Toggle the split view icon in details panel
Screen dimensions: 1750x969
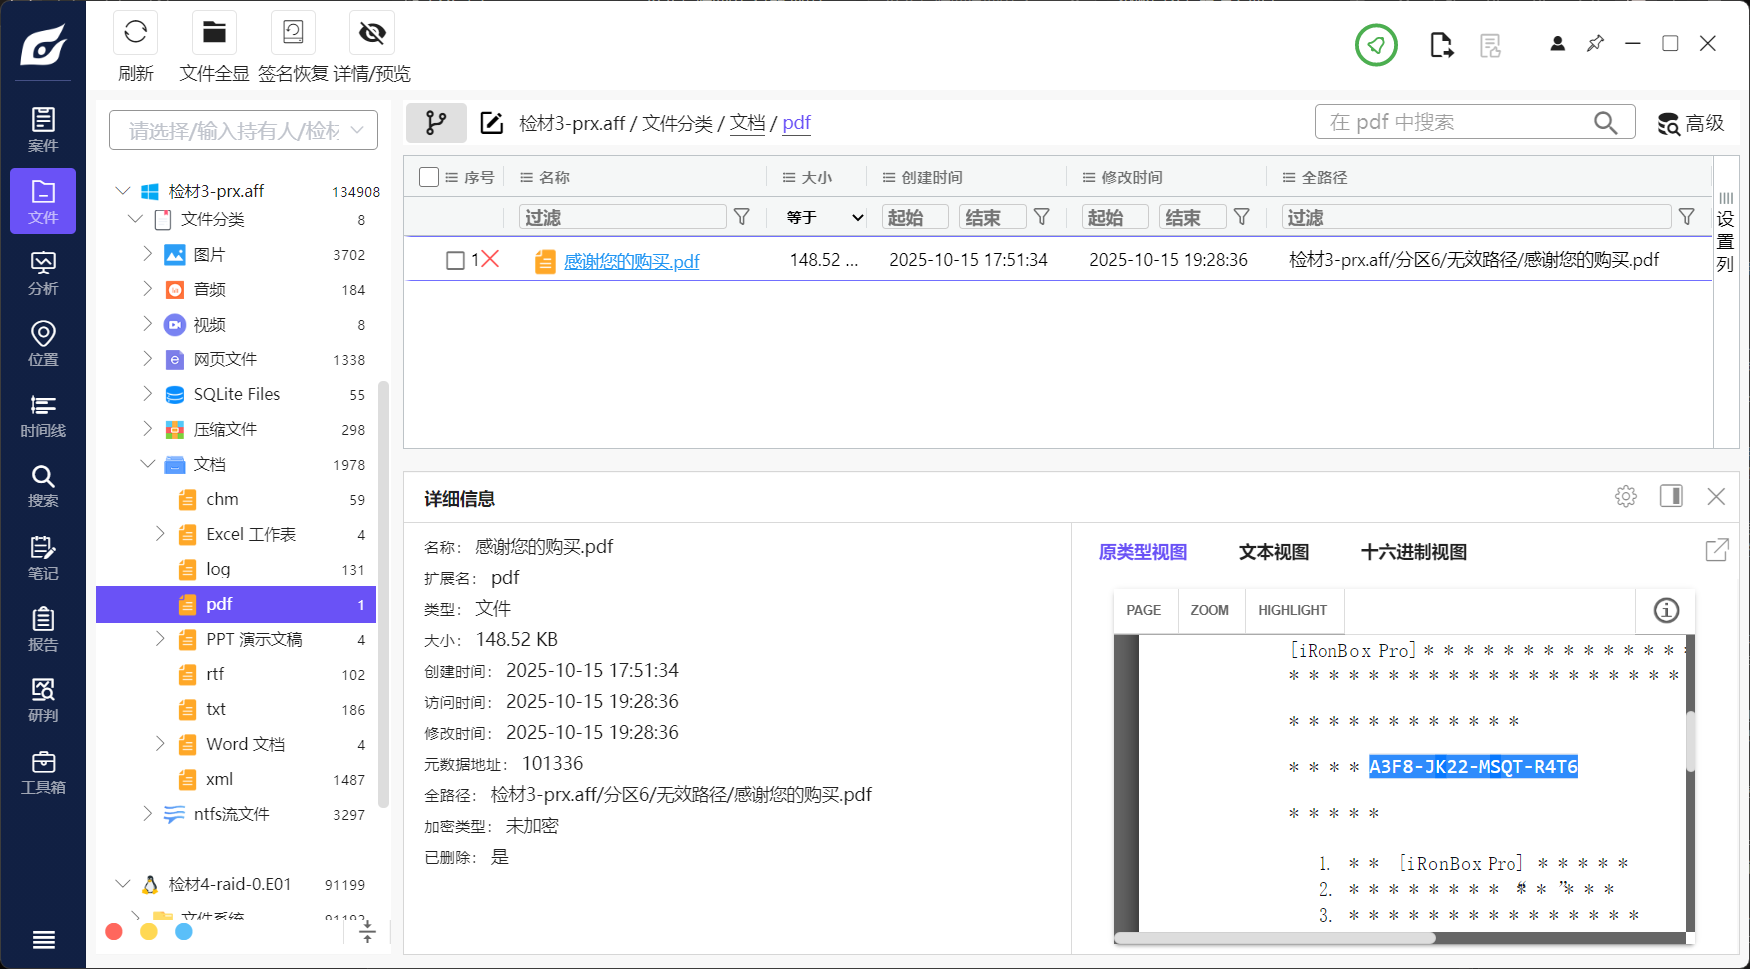(x=1671, y=496)
